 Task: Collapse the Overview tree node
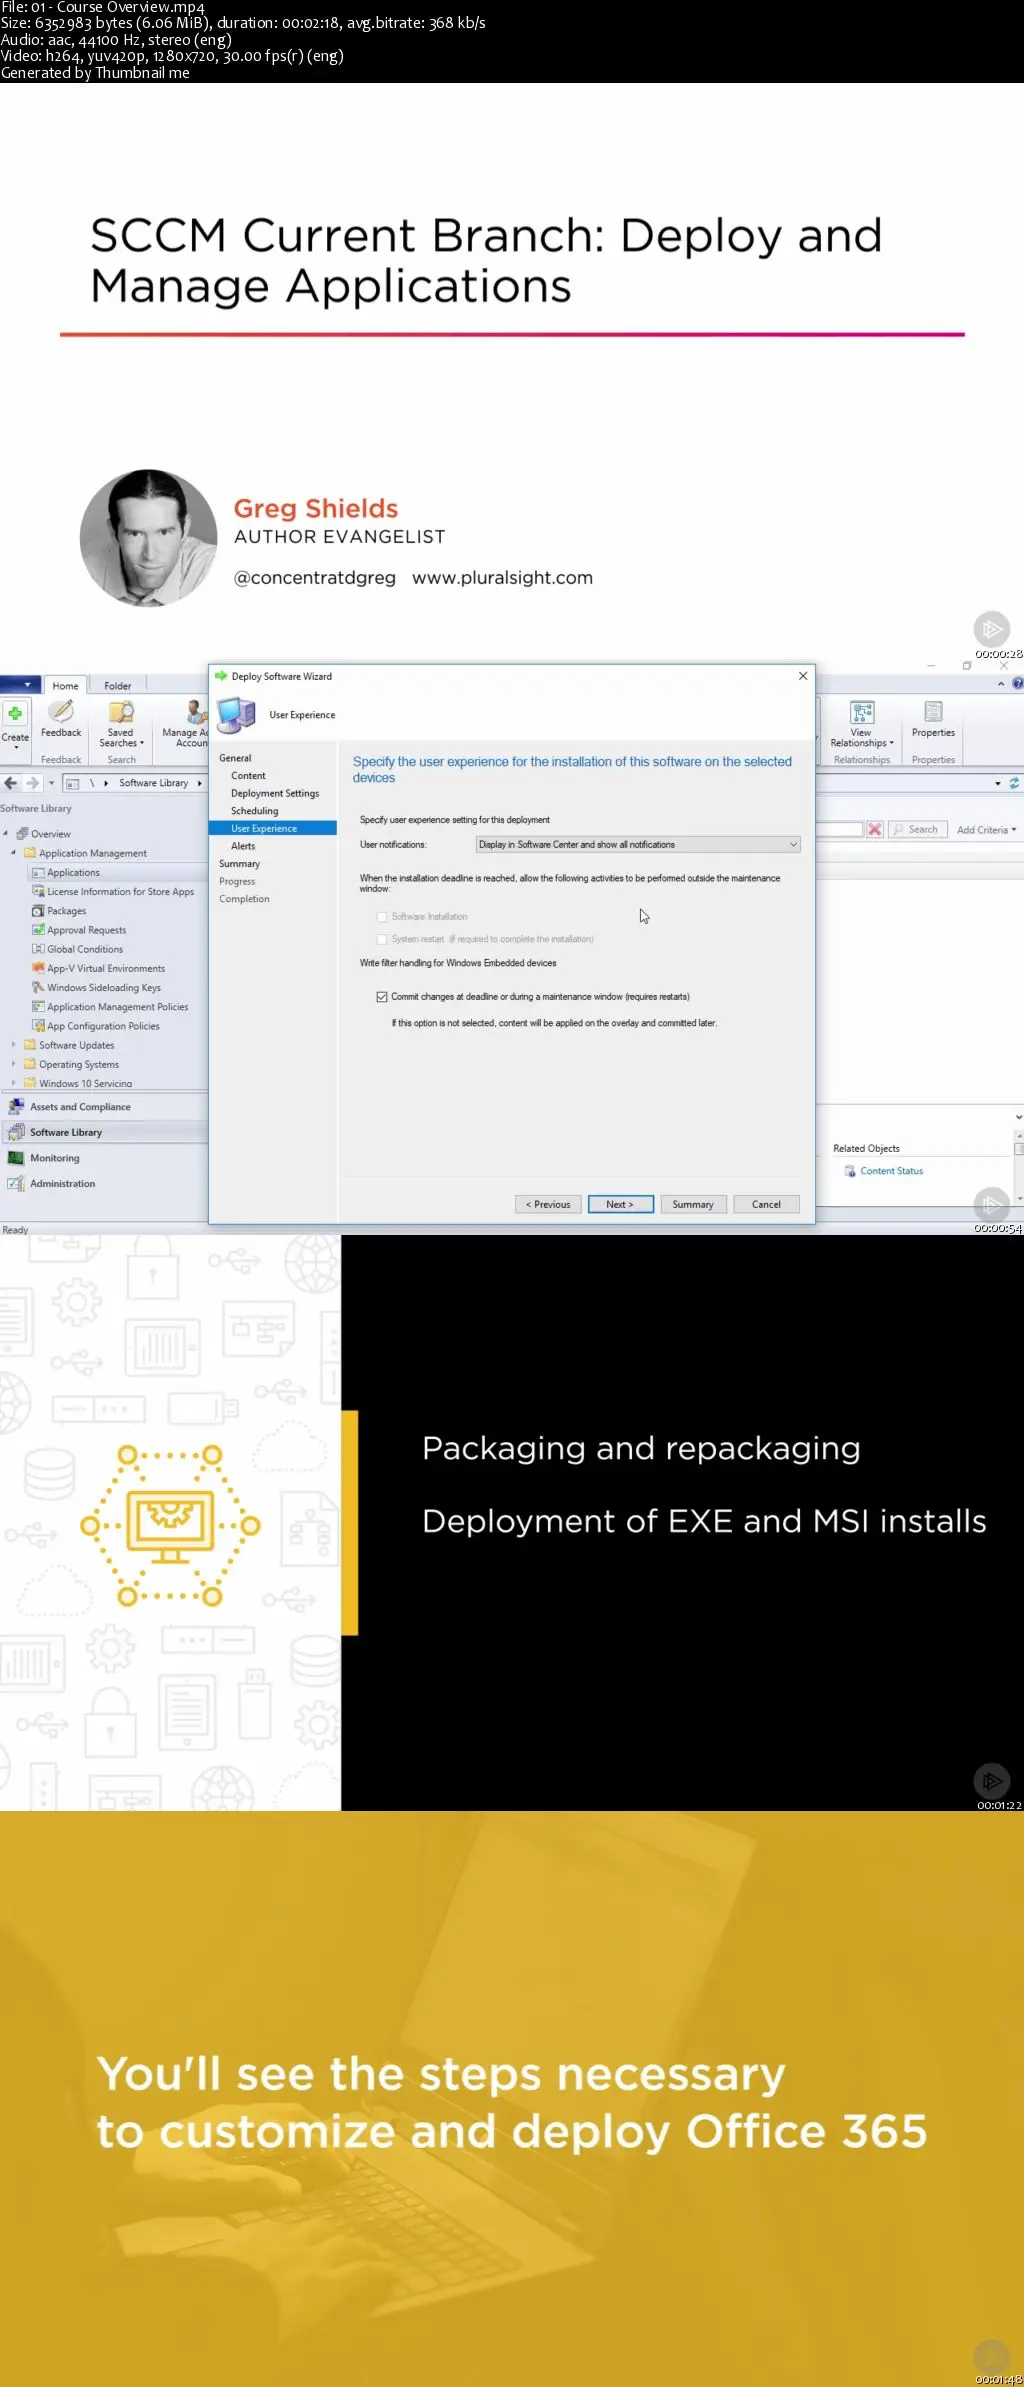6,833
